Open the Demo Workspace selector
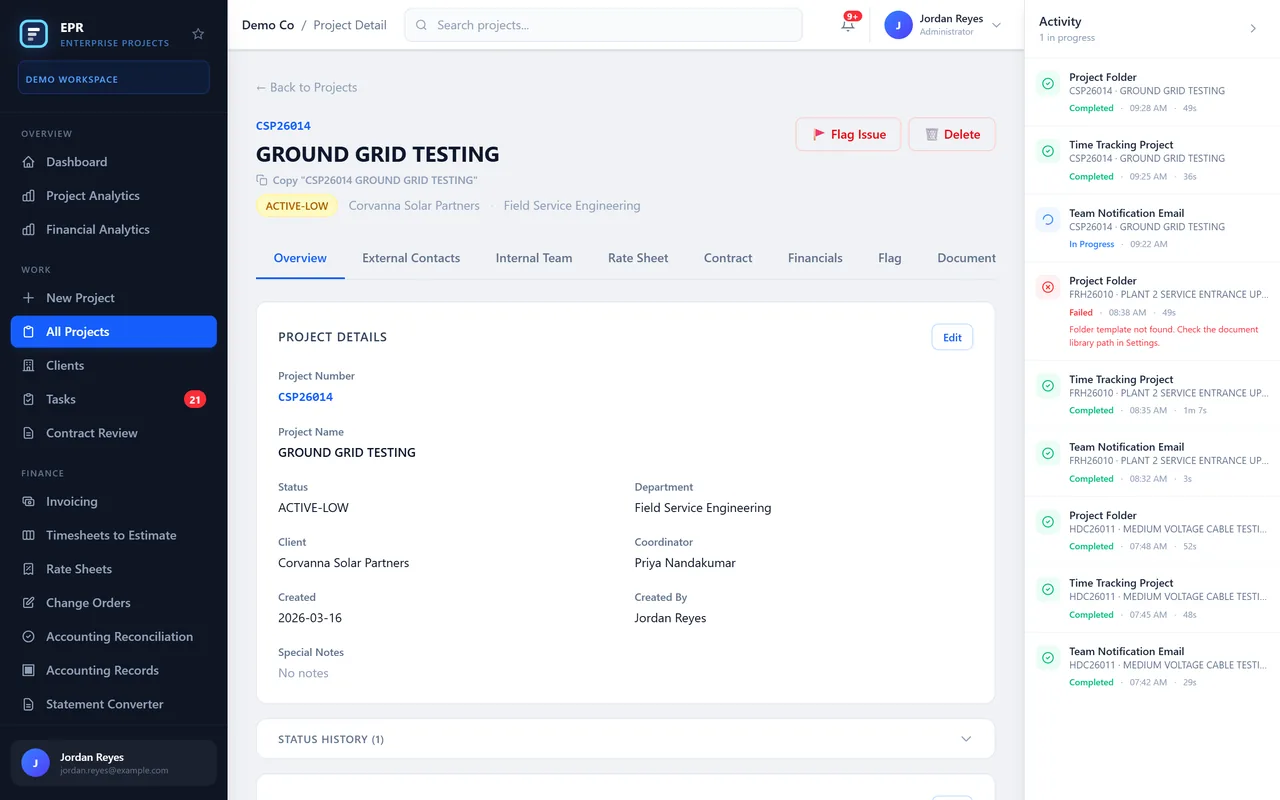Image resolution: width=1280 pixels, height=800 pixels. 113,79
